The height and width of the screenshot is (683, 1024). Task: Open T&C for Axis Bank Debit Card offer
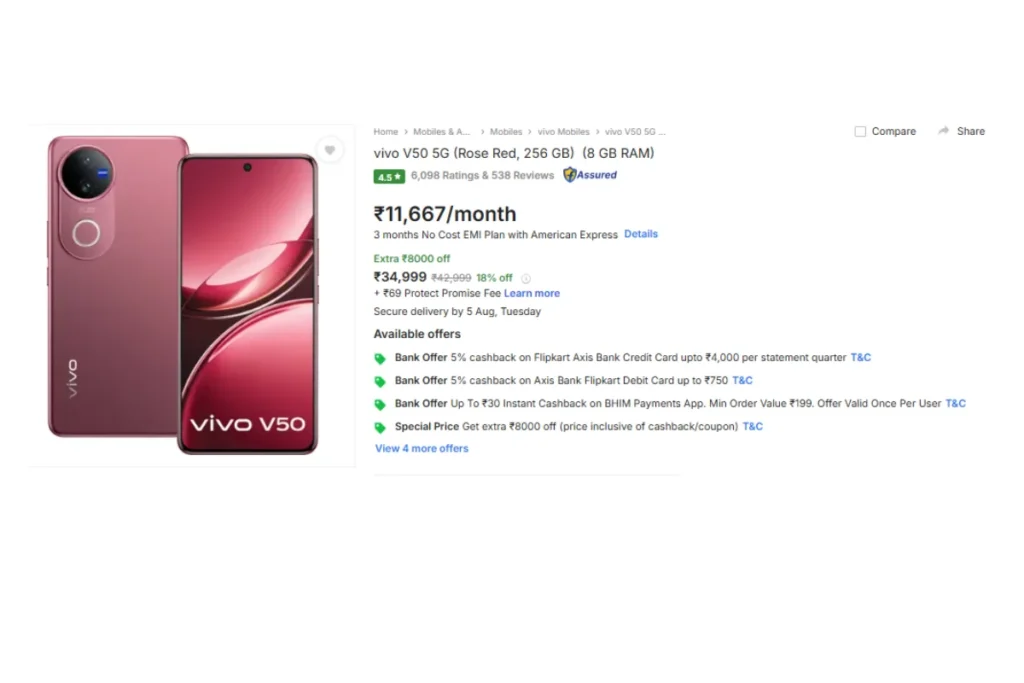point(743,380)
